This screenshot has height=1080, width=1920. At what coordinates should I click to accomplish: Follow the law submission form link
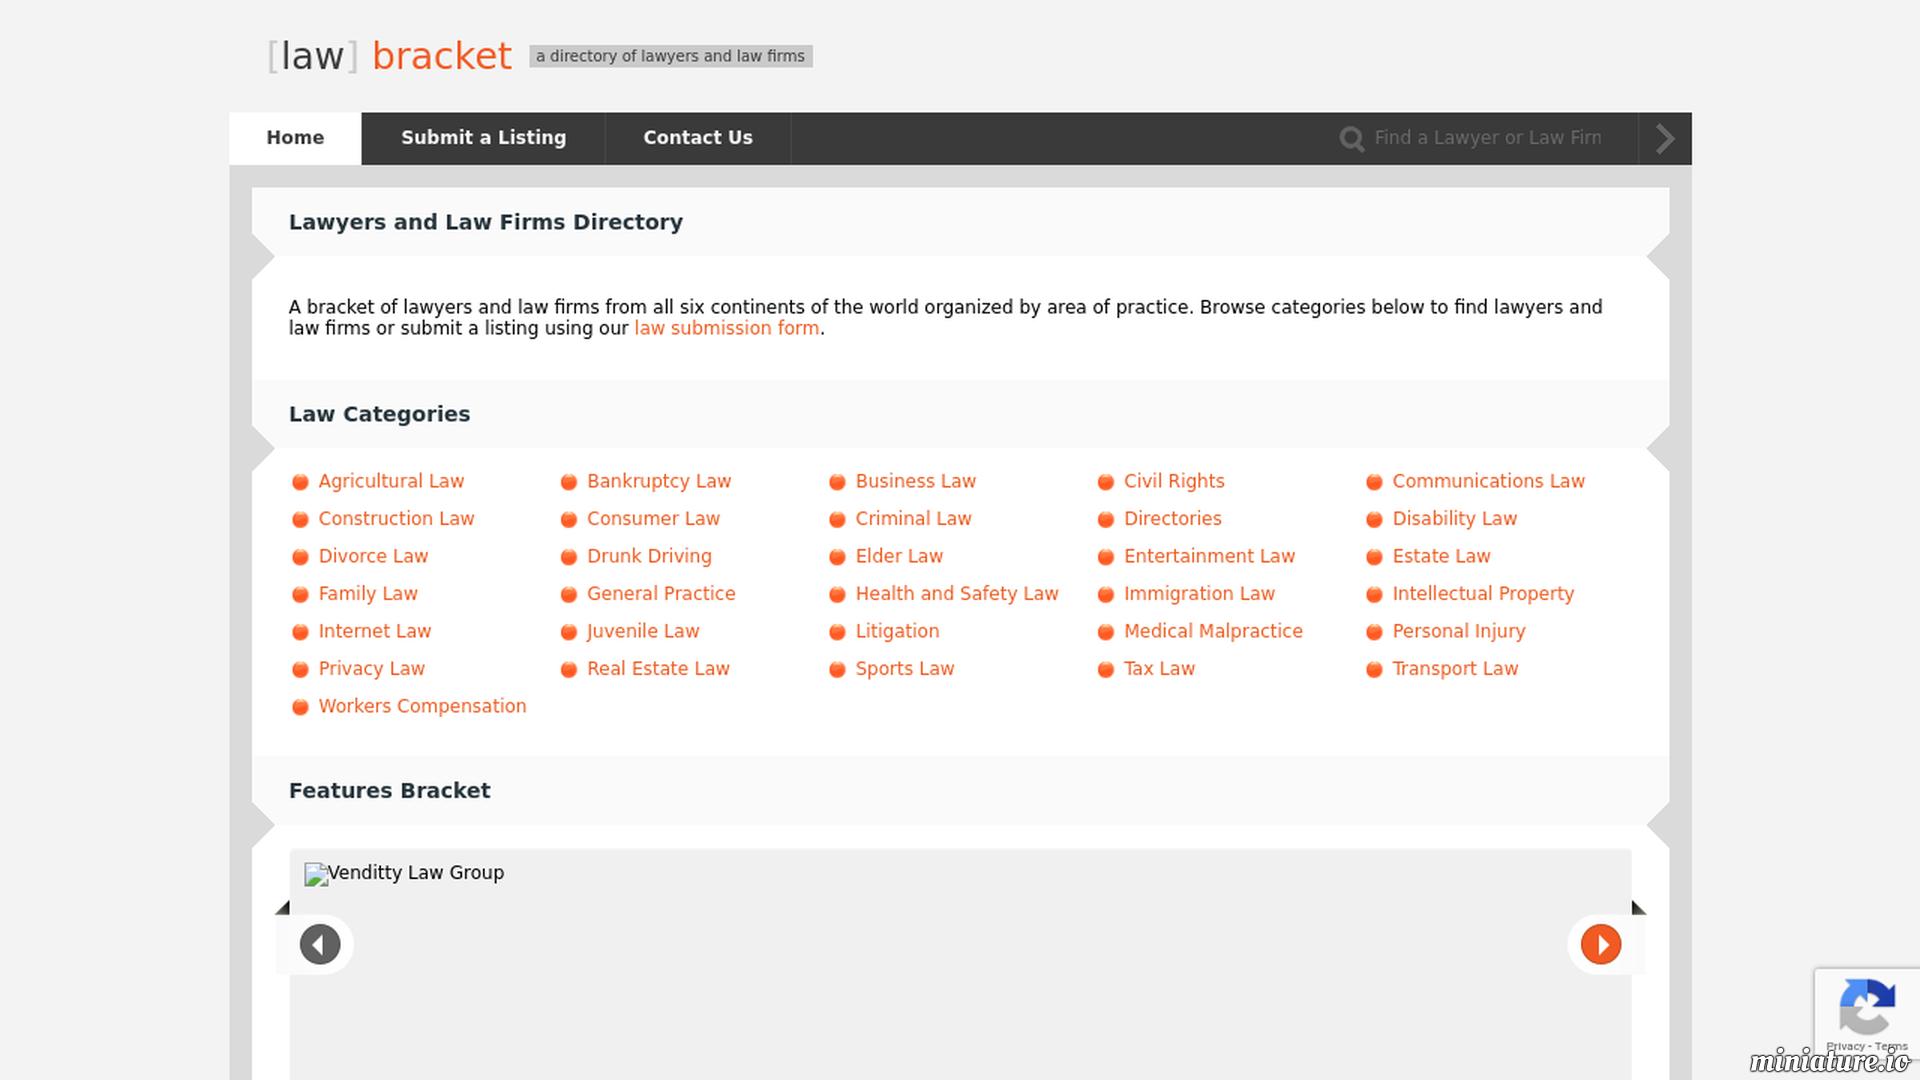click(x=727, y=328)
